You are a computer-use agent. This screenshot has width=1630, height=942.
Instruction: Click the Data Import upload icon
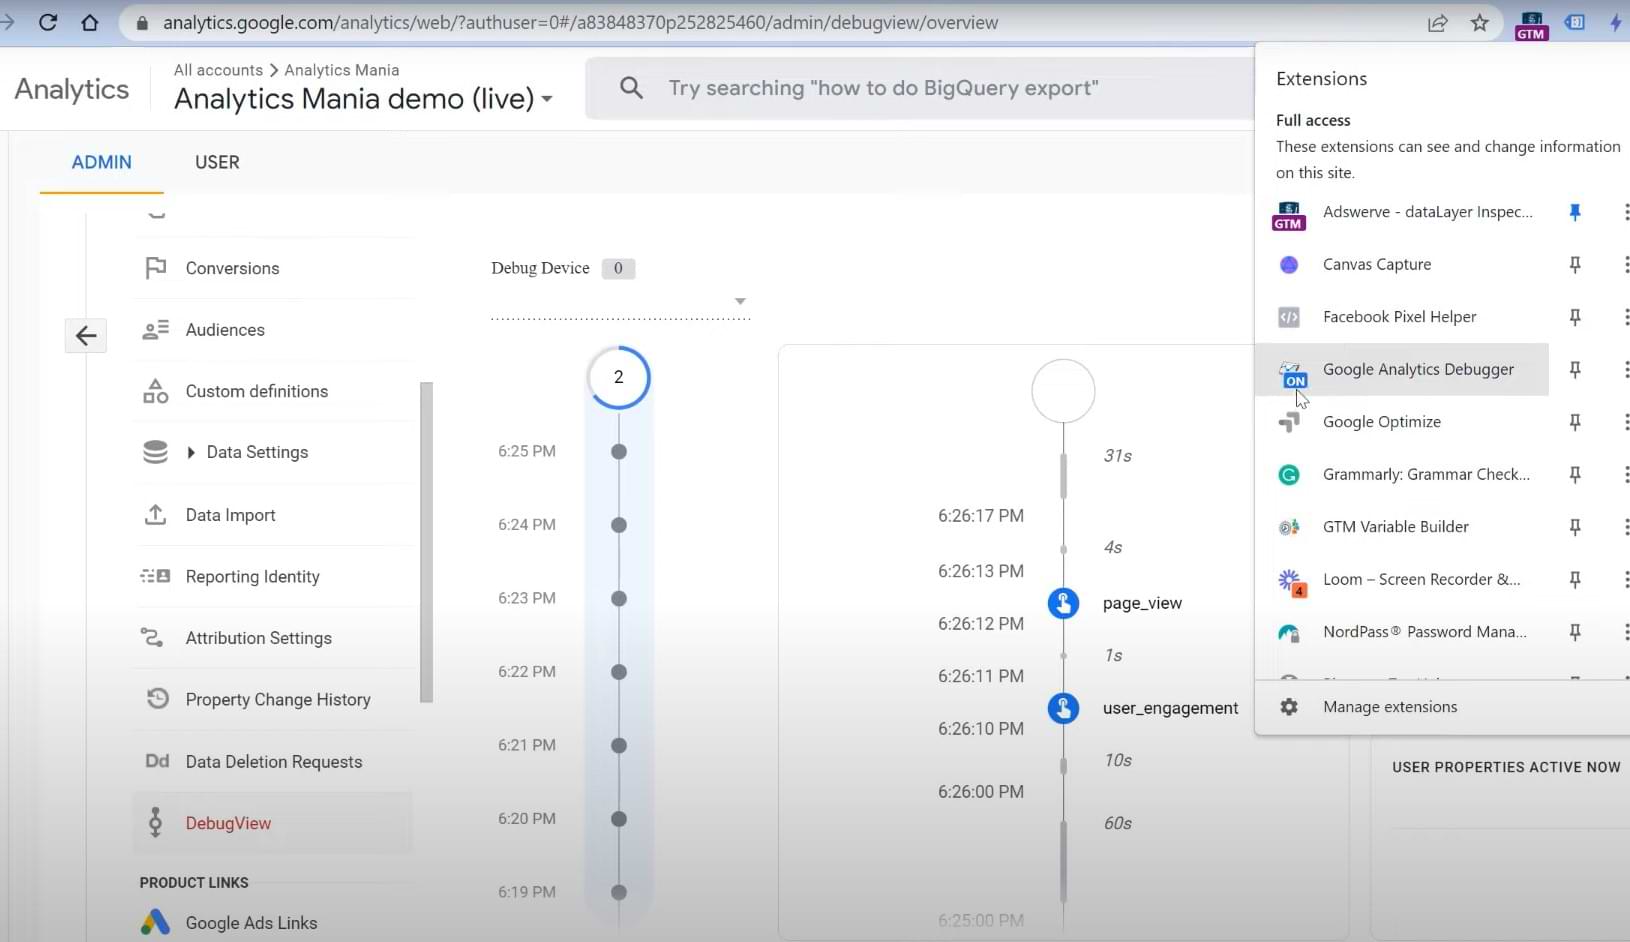[x=155, y=515]
